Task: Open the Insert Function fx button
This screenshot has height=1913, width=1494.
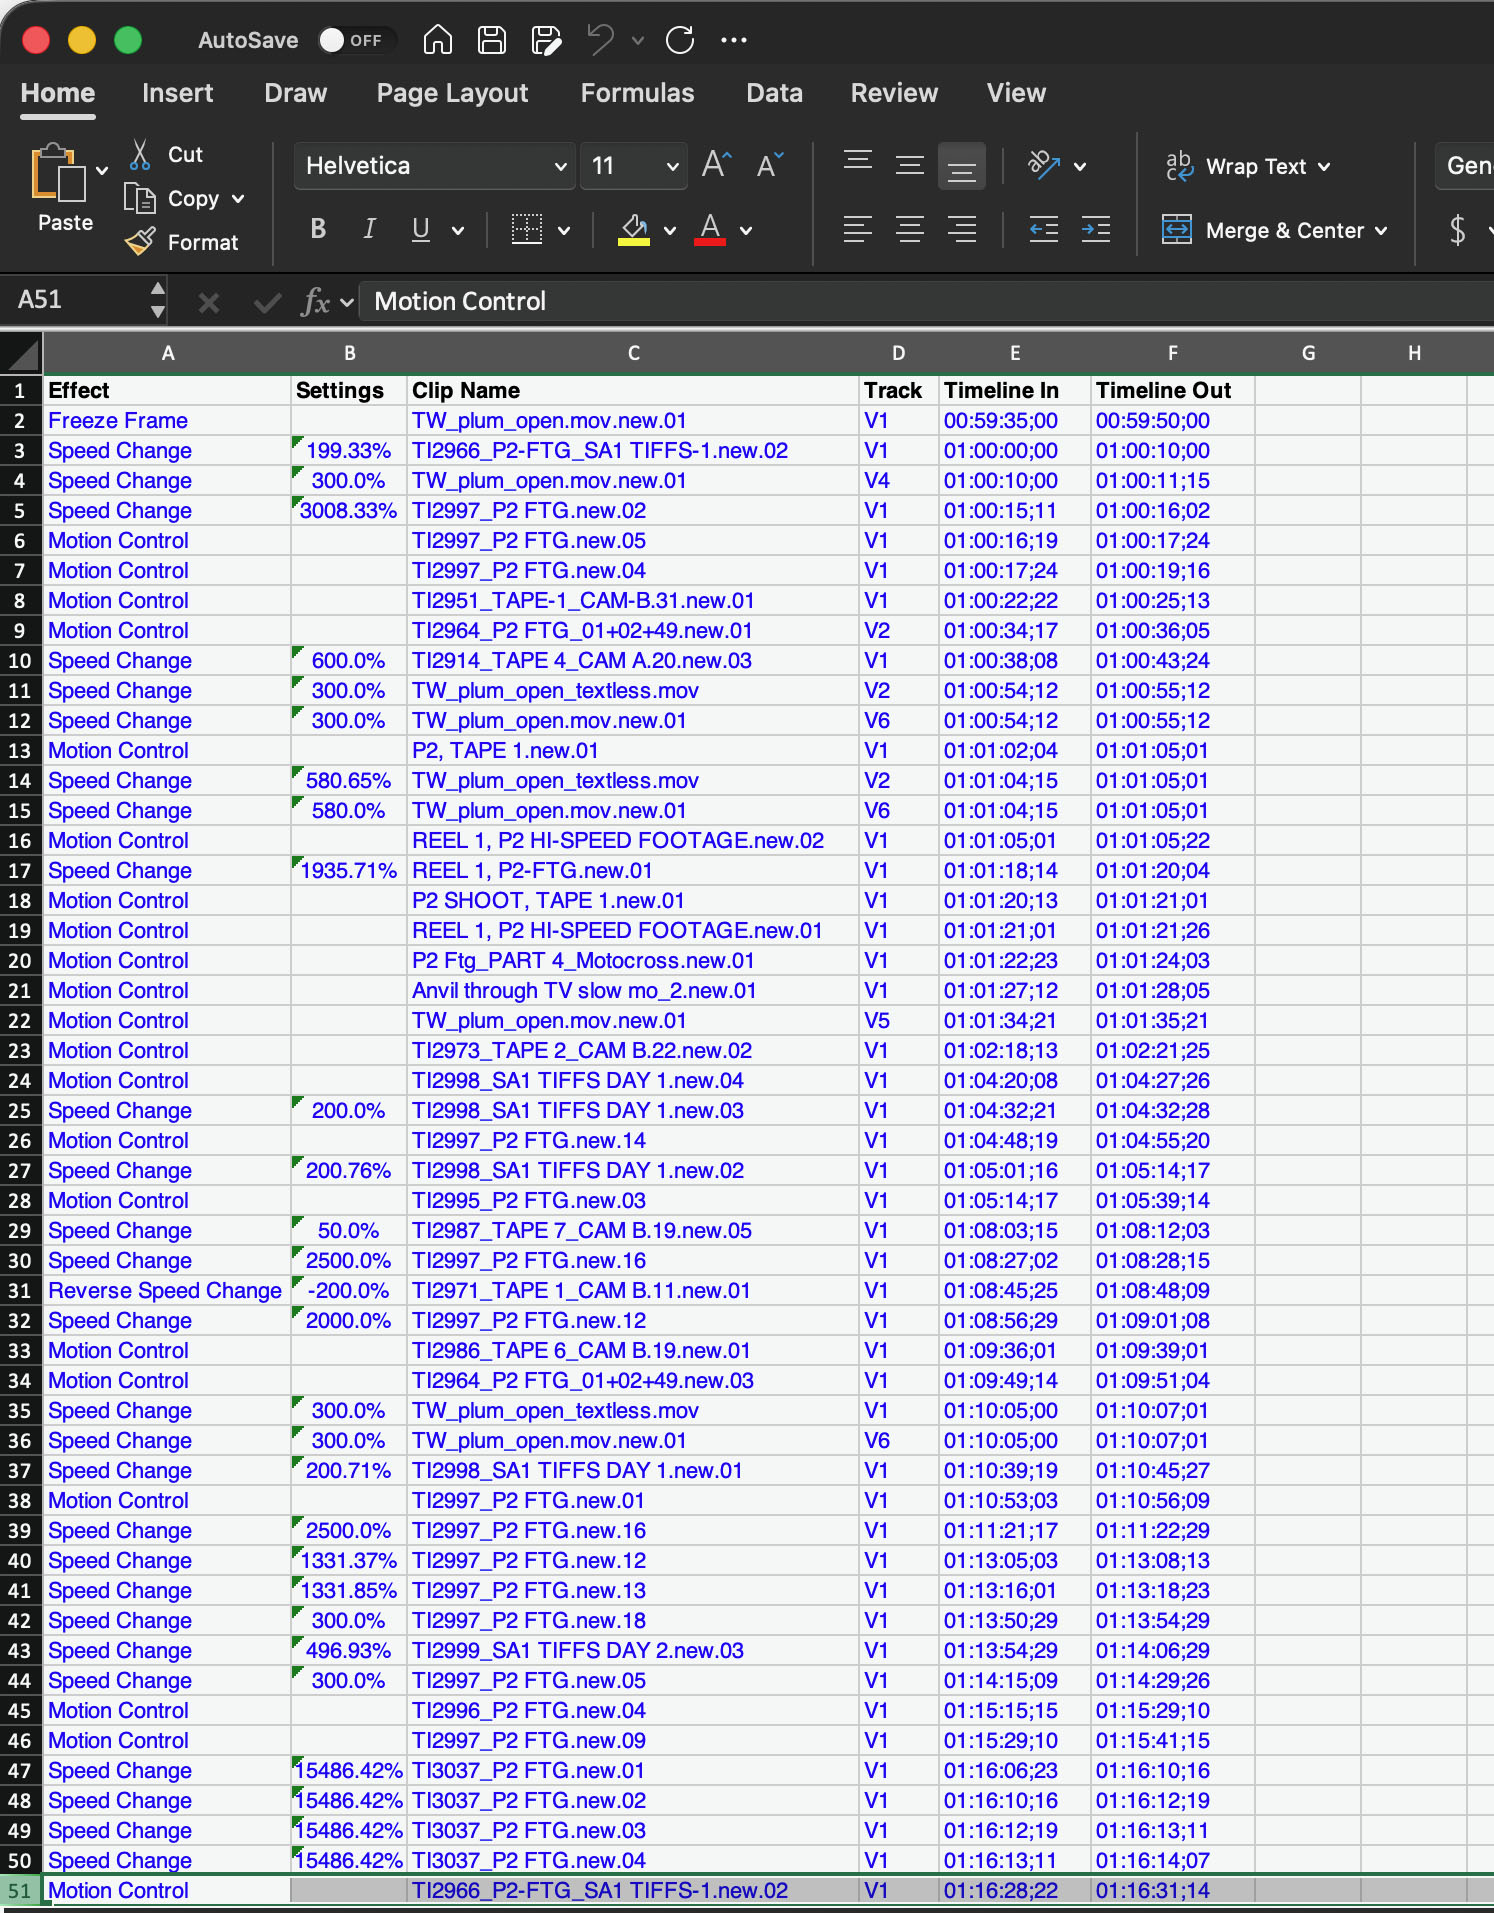Action: pyautogui.click(x=315, y=301)
